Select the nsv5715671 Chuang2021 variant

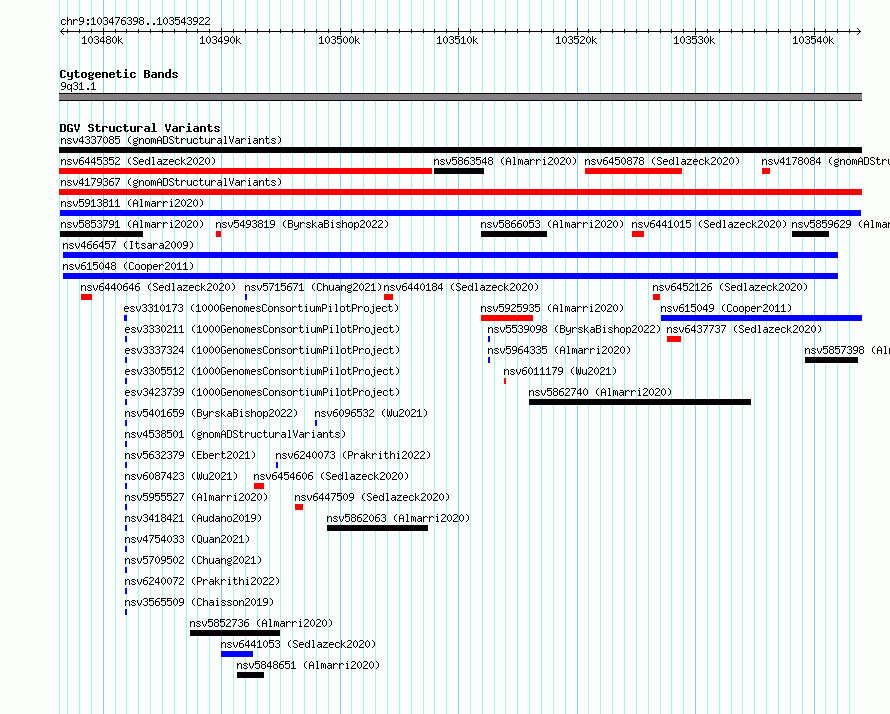[246, 297]
